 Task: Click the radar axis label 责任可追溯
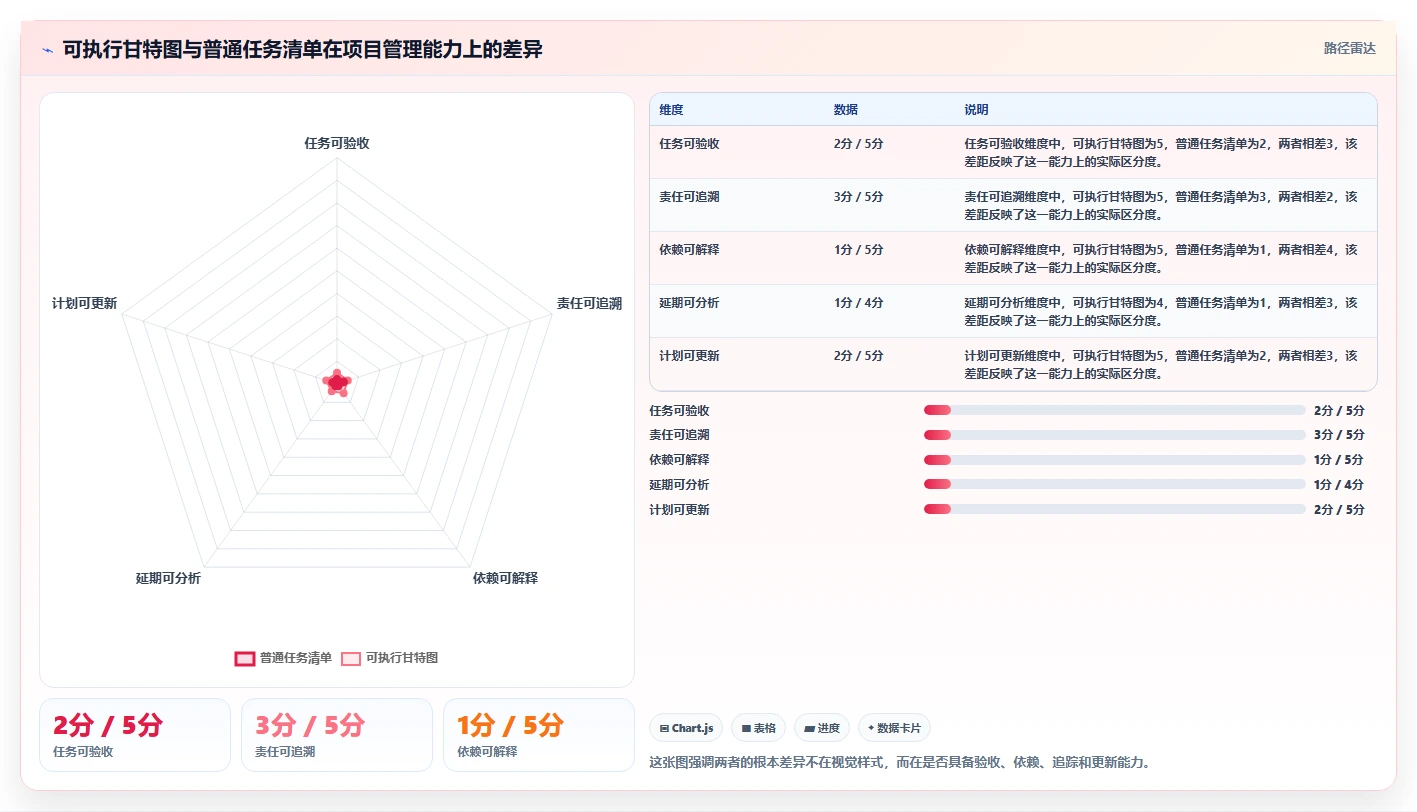589,303
